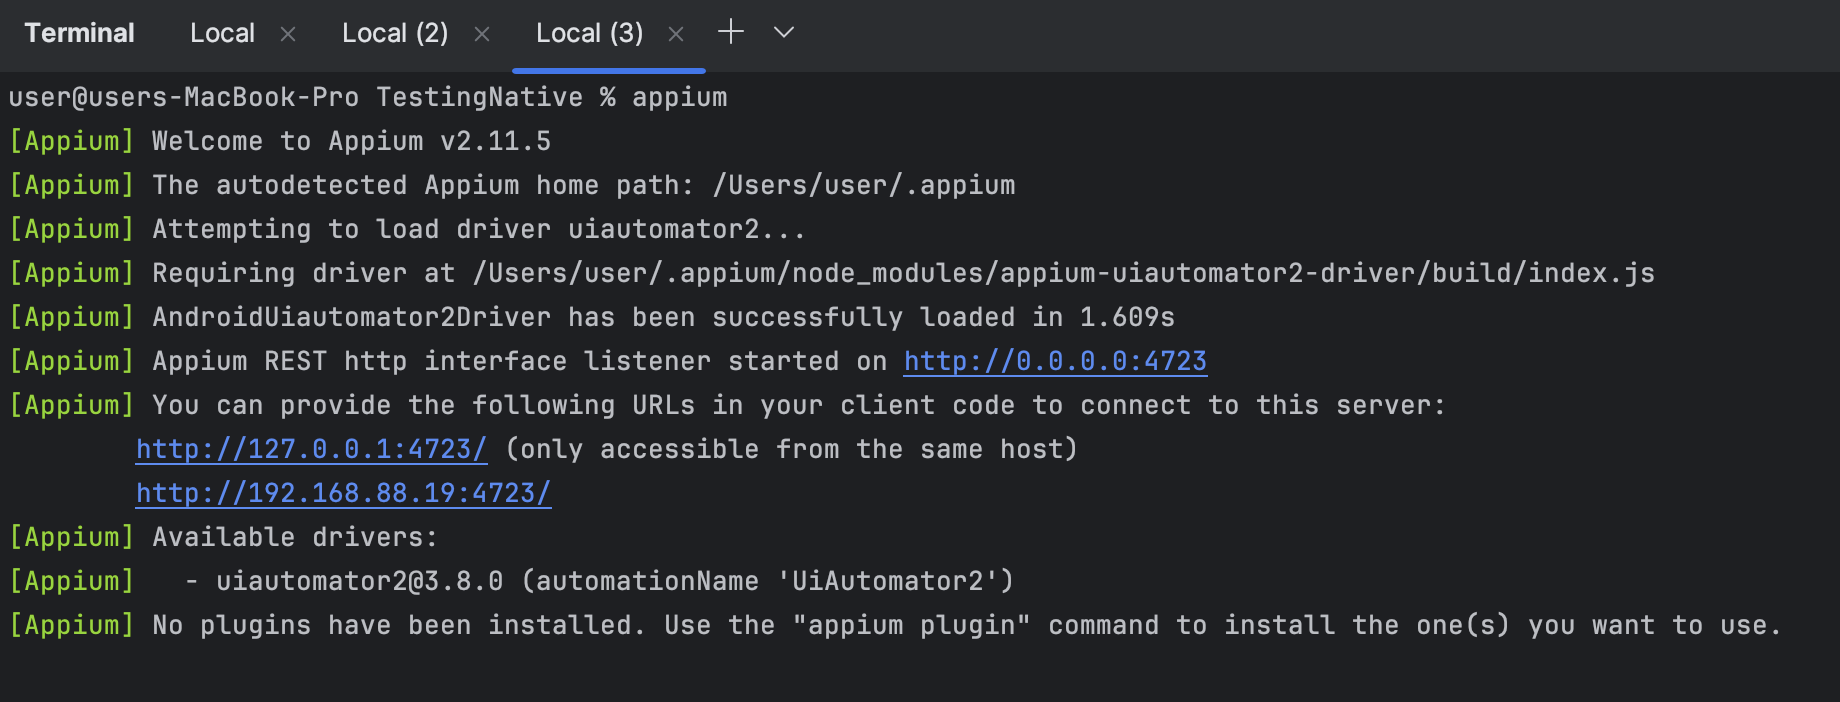Click the Terminal tool window title
Screen dimensions: 1840x702
(79, 33)
